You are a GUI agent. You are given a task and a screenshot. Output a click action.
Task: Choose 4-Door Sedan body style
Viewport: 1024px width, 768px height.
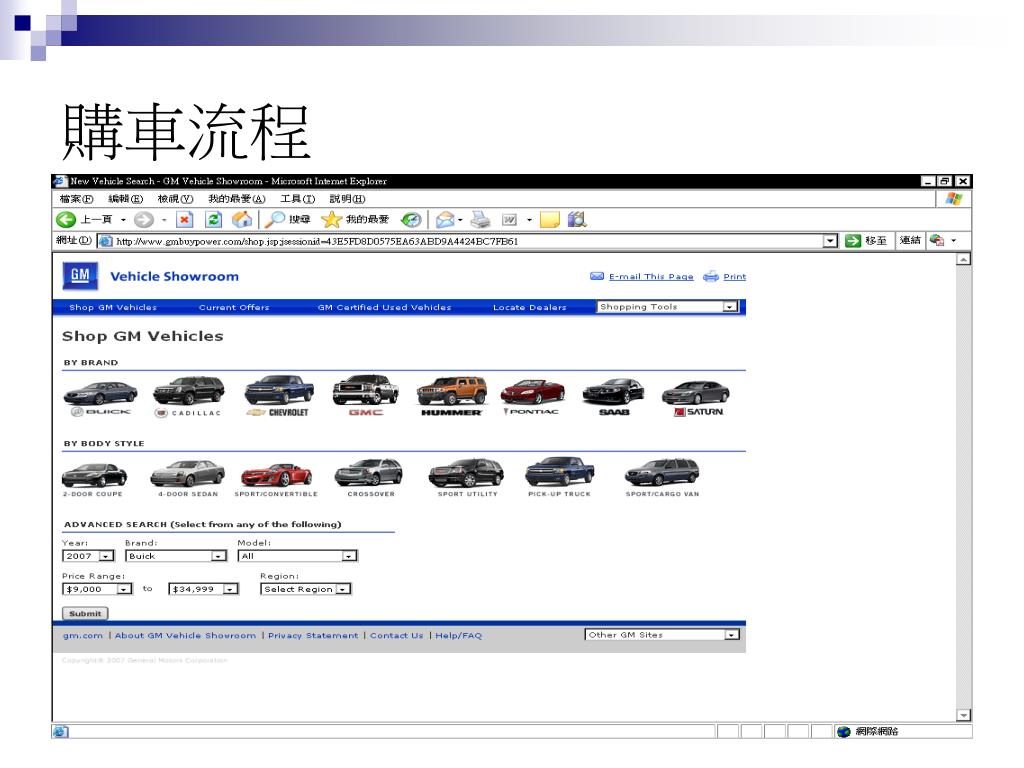click(x=187, y=479)
